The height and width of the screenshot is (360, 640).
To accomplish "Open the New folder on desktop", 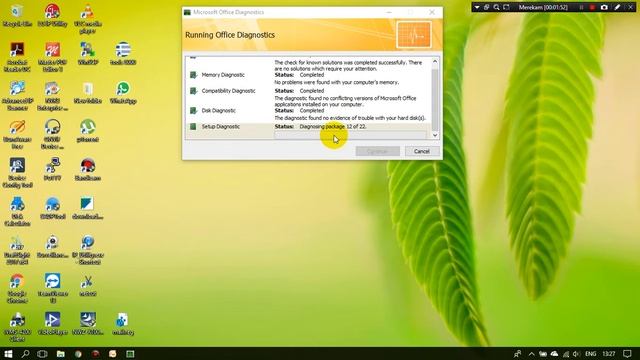I will (x=87, y=92).
